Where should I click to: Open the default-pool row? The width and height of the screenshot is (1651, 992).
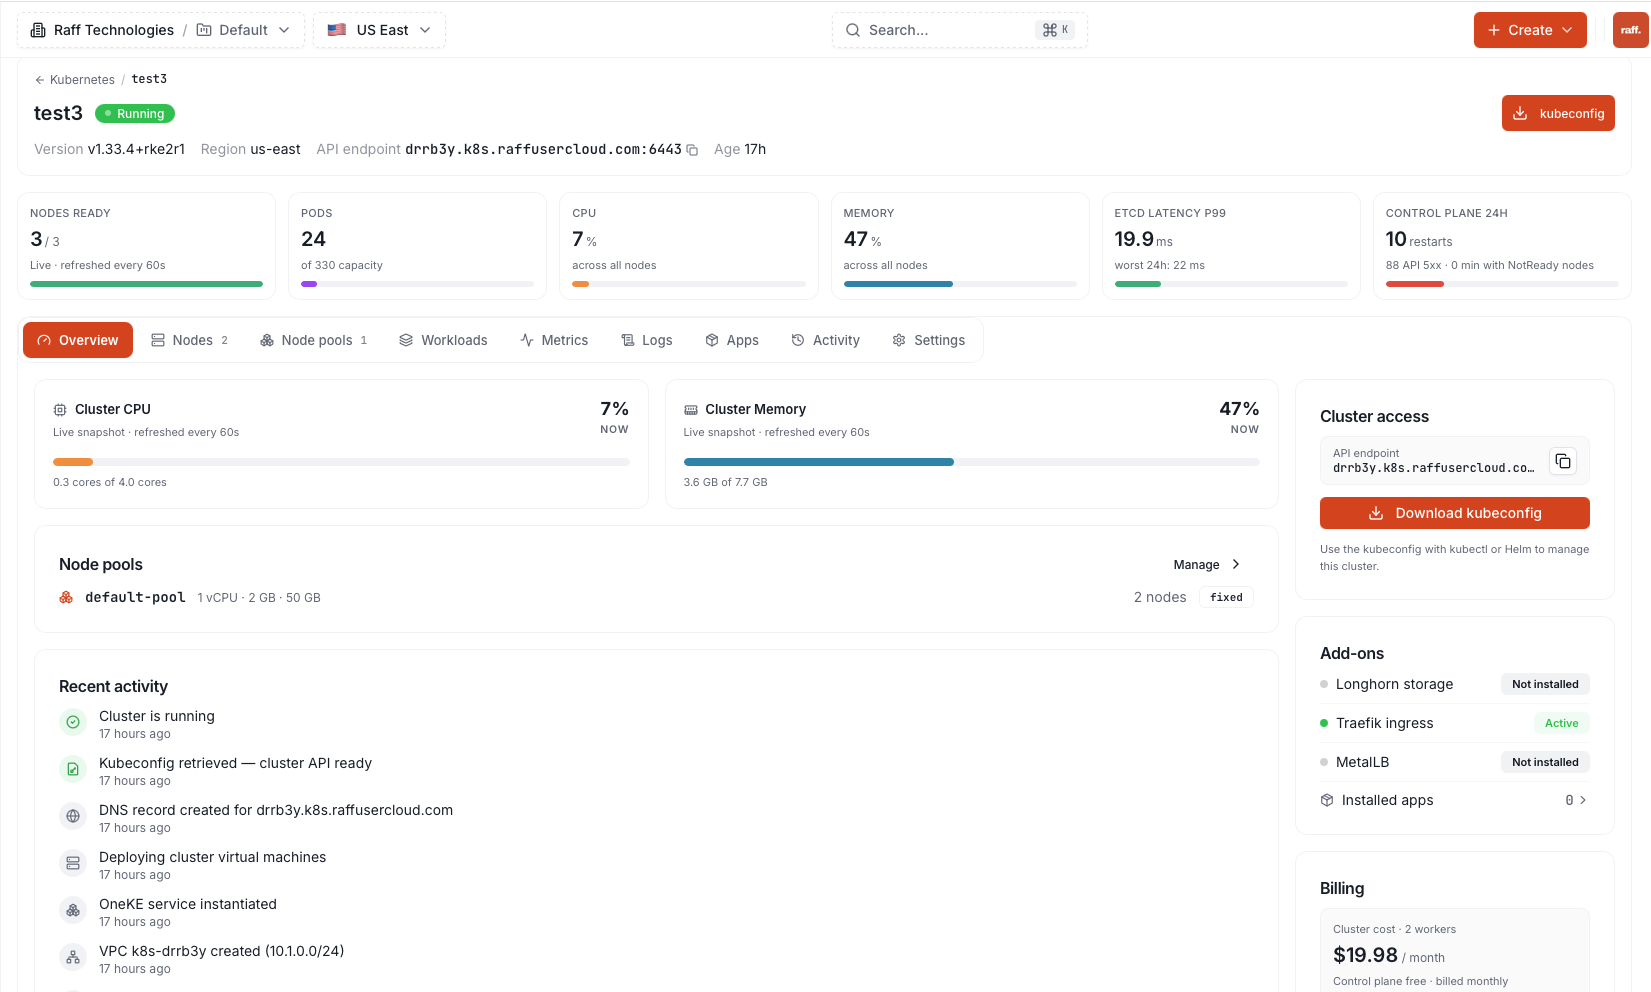pyautogui.click(x=656, y=598)
